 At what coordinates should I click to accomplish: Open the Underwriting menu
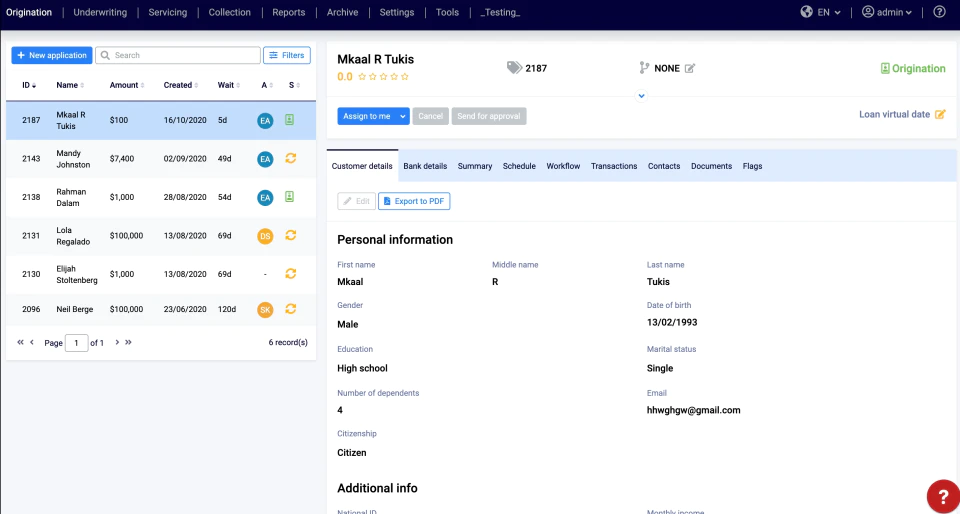coord(100,12)
